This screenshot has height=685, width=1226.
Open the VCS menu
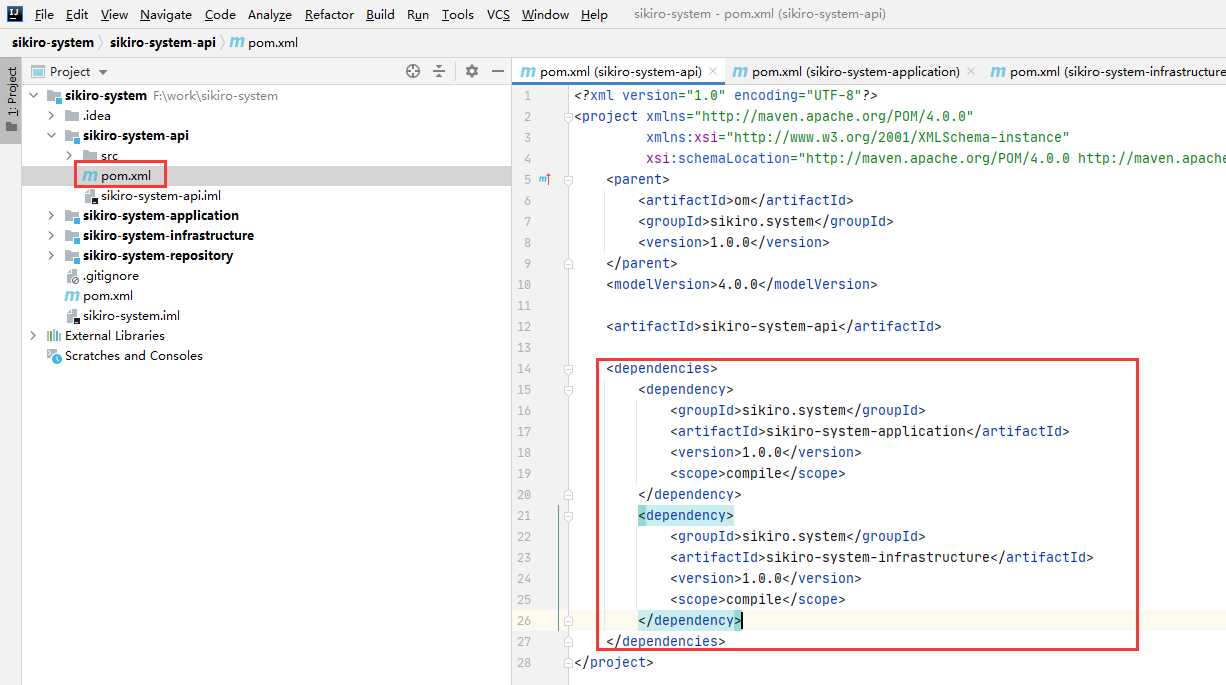click(x=498, y=14)
